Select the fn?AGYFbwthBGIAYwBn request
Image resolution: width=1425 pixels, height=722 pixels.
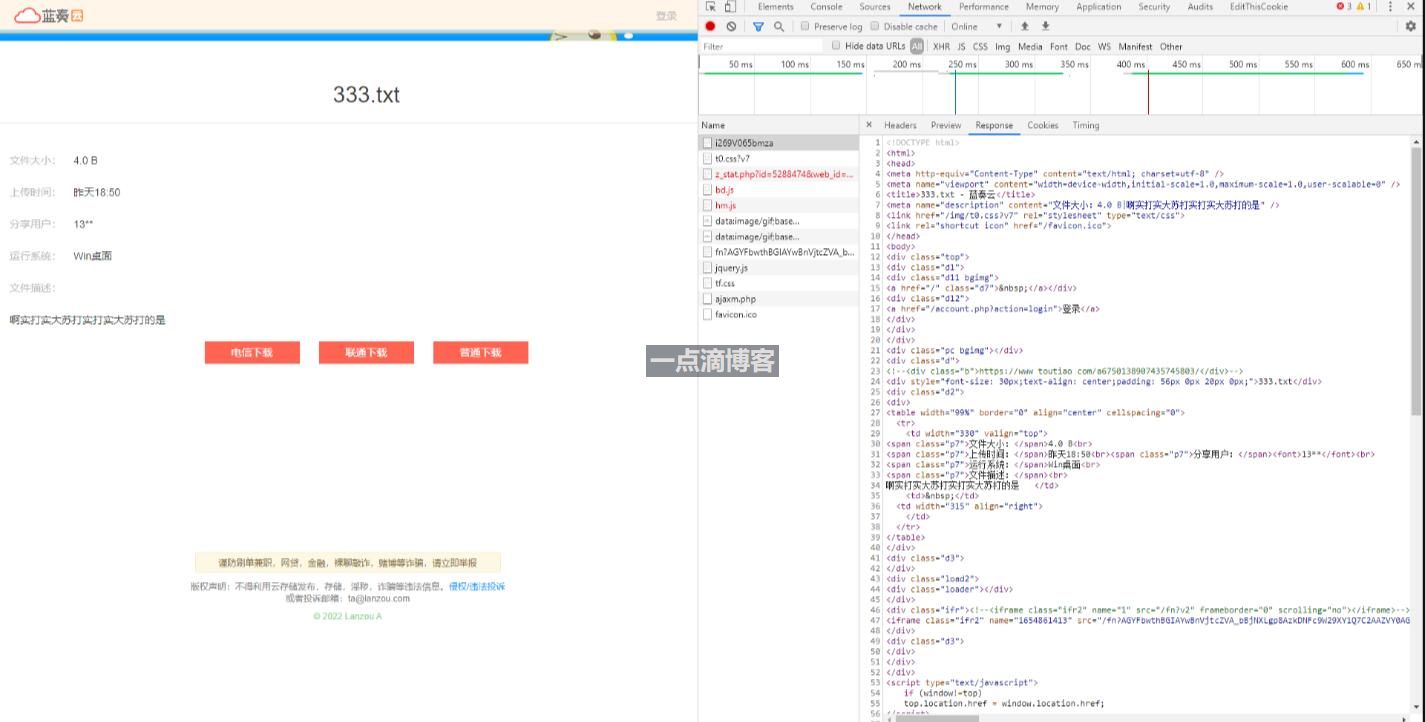click(x=779, y=252)
